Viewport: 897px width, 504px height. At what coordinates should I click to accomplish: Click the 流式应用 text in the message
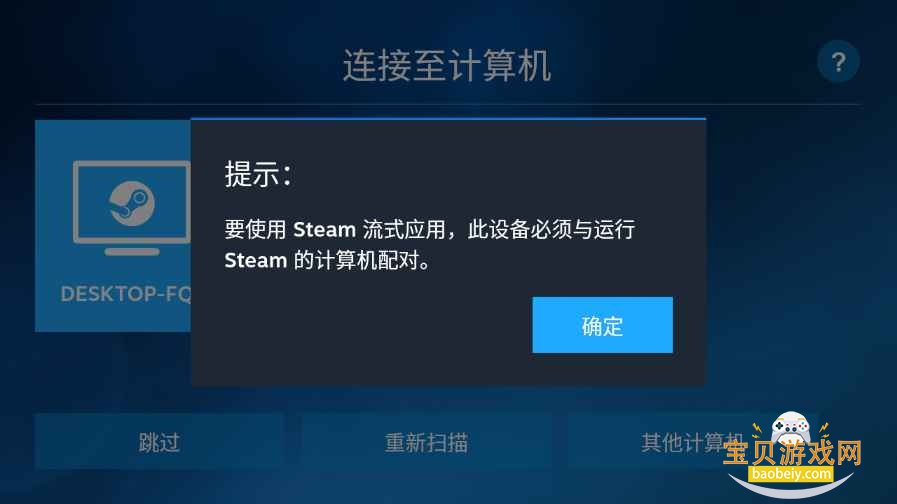[x=404, y=229]
